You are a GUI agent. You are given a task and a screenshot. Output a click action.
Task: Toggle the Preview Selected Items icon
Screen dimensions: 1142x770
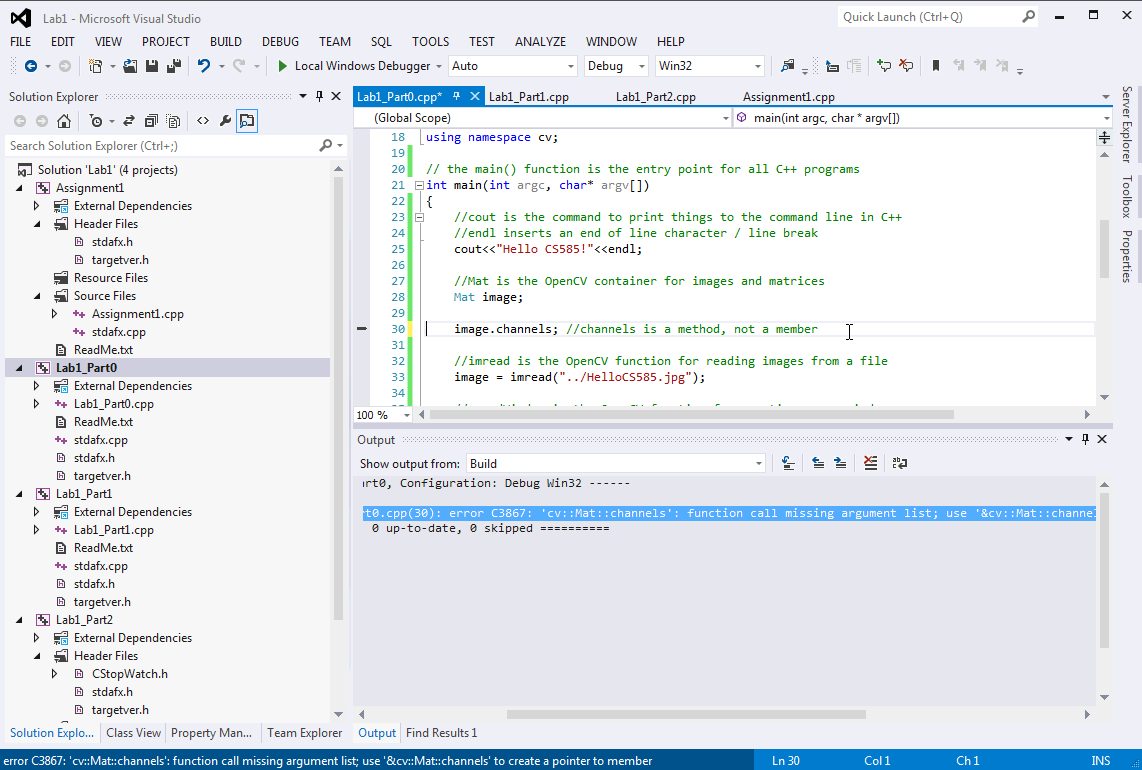click(246, 120)
